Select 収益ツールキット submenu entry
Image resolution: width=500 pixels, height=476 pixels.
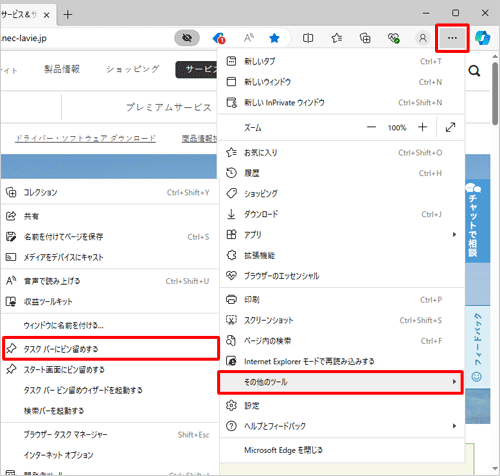point(109,302)
